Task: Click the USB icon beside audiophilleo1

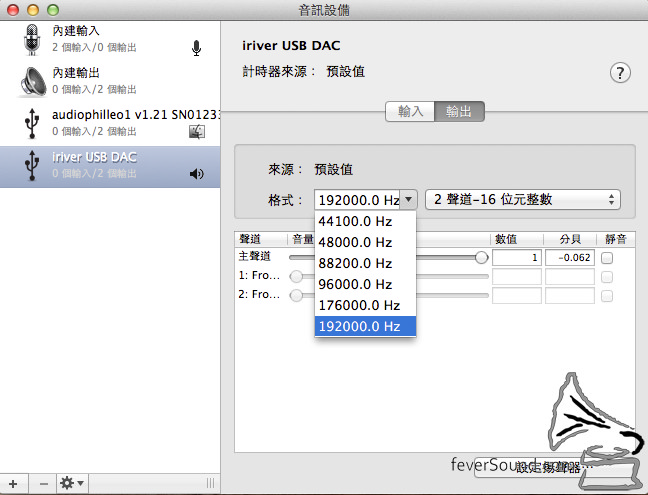Action: tap(32, 123)
